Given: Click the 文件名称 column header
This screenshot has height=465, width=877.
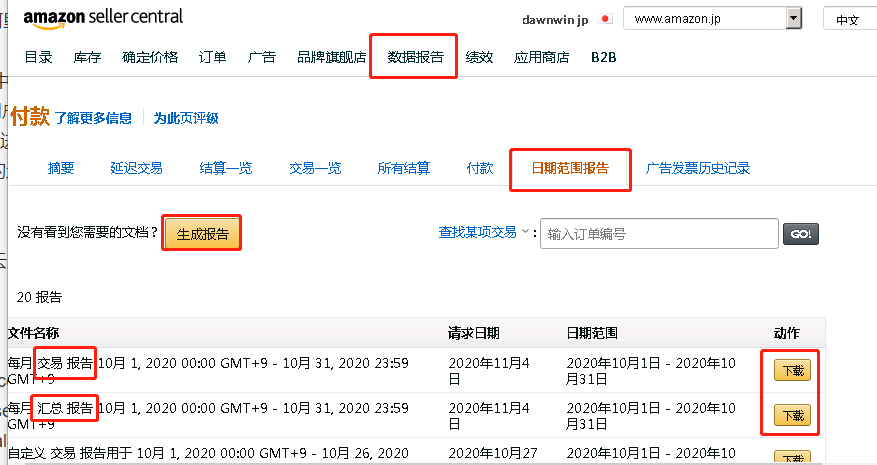Looking at the screenshot, I should (x=34, y=333).
